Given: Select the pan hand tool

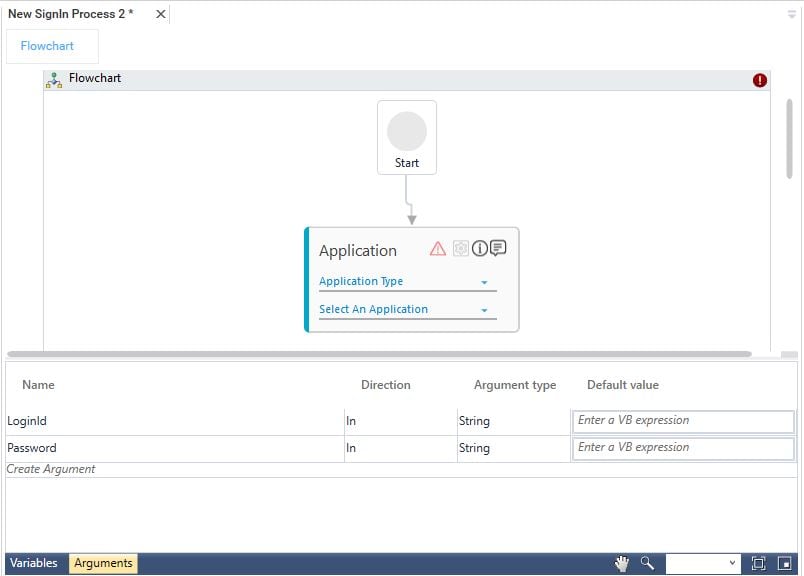Looking at the screenshot, I should click(x=622, y=564).
